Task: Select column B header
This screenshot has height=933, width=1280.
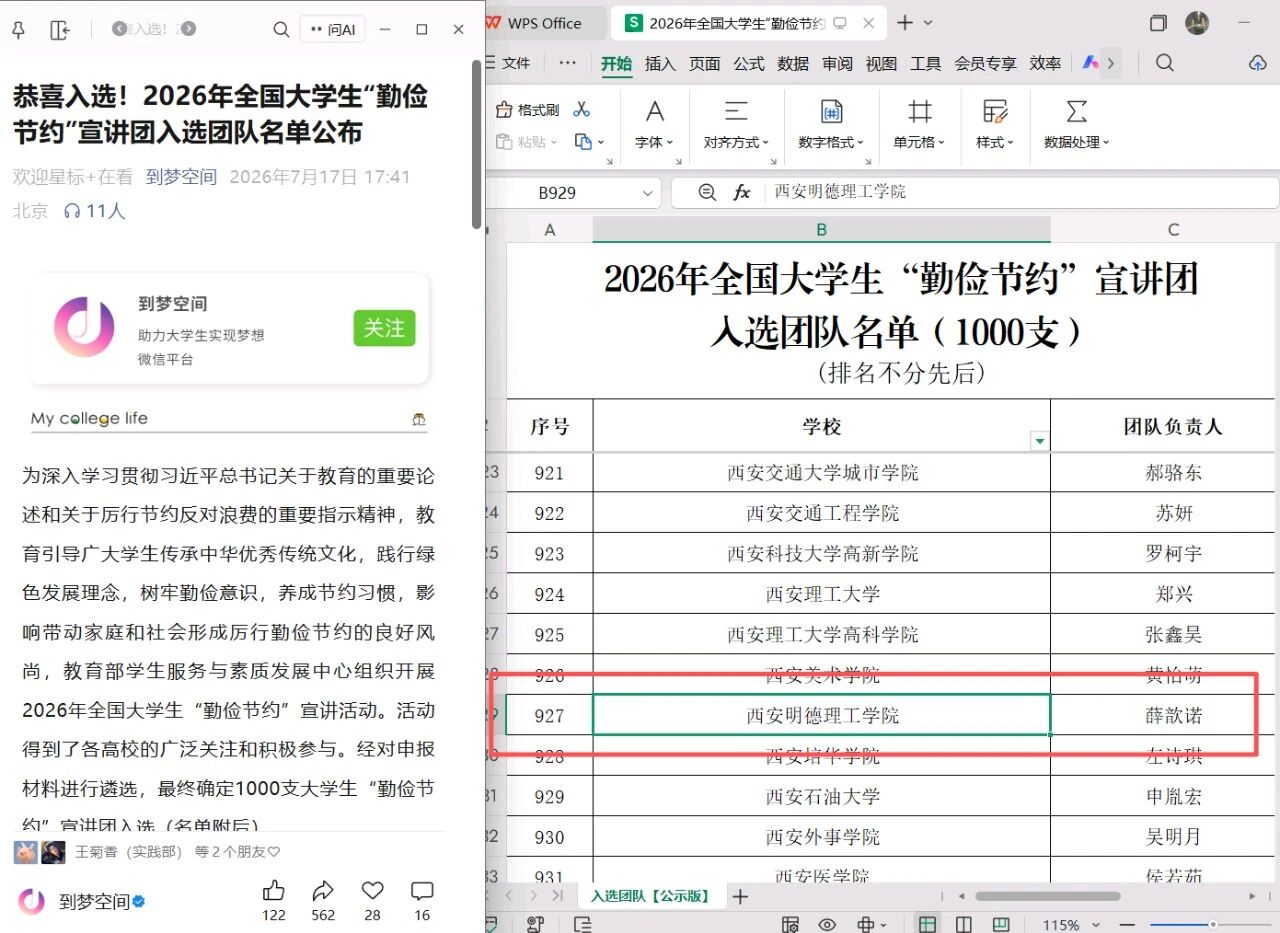Action: 821,230
